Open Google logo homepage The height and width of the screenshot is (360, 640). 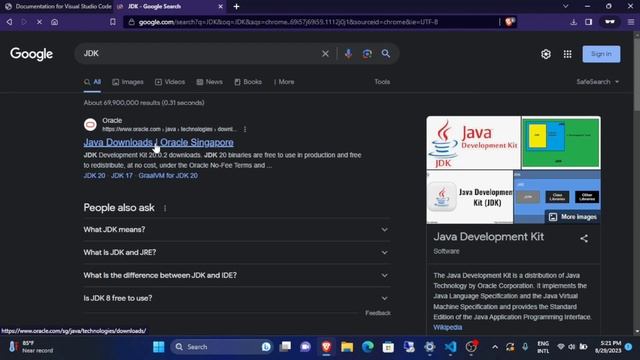(x=31, y=54)
